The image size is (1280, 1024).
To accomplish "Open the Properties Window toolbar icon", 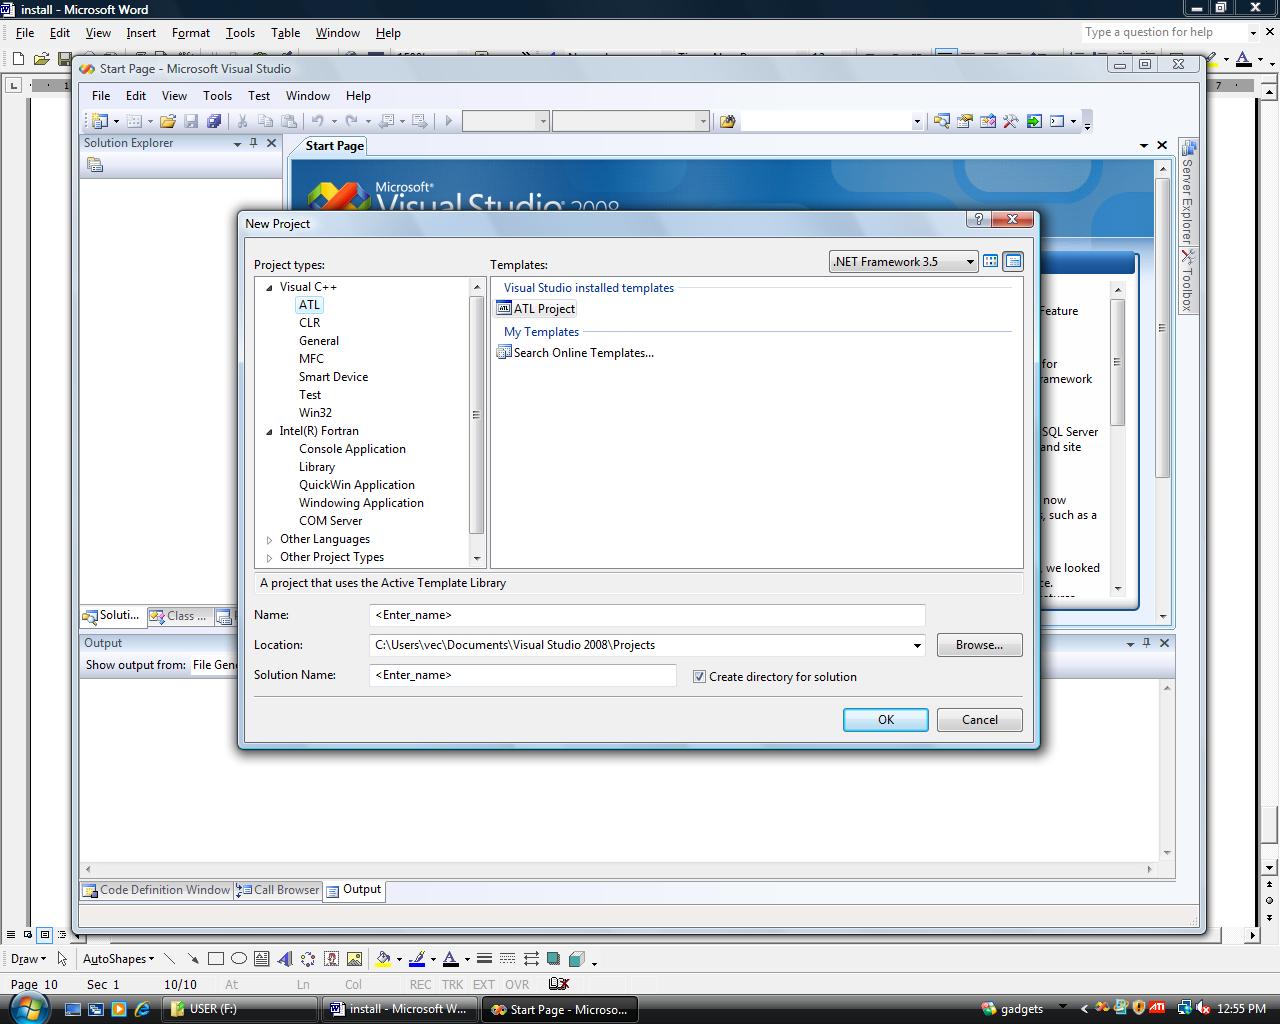I will (x=964, y=121).
